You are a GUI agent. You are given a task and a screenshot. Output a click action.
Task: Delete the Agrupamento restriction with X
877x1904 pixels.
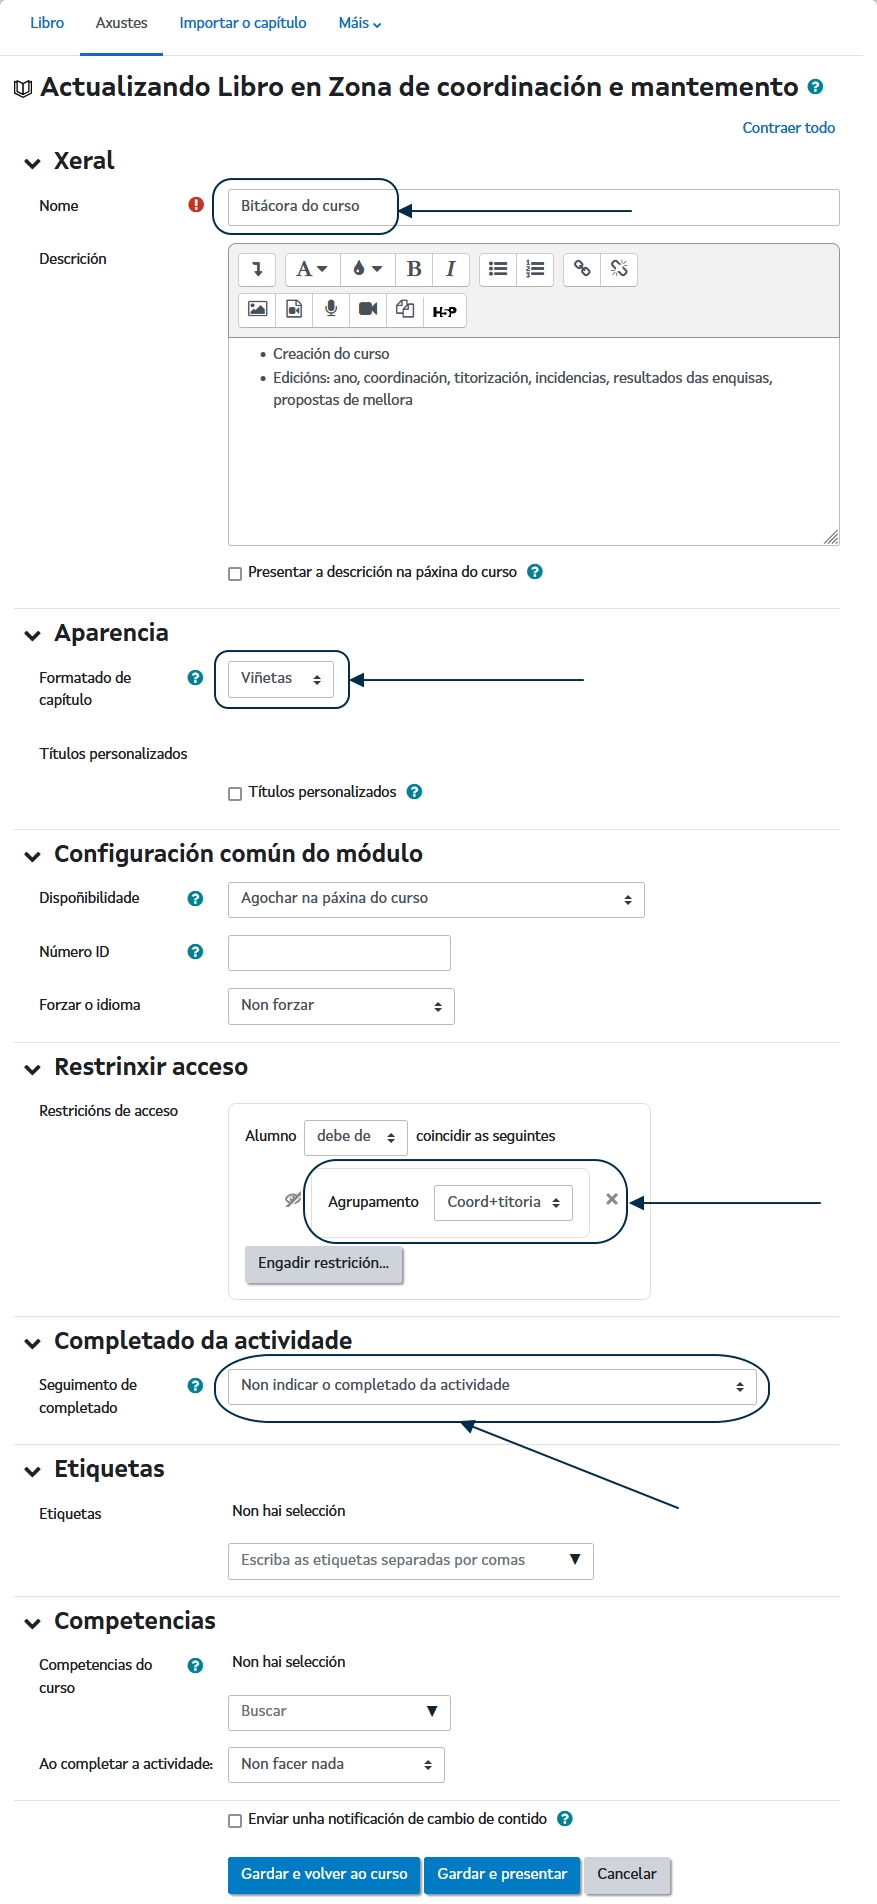pos(612,1199)
